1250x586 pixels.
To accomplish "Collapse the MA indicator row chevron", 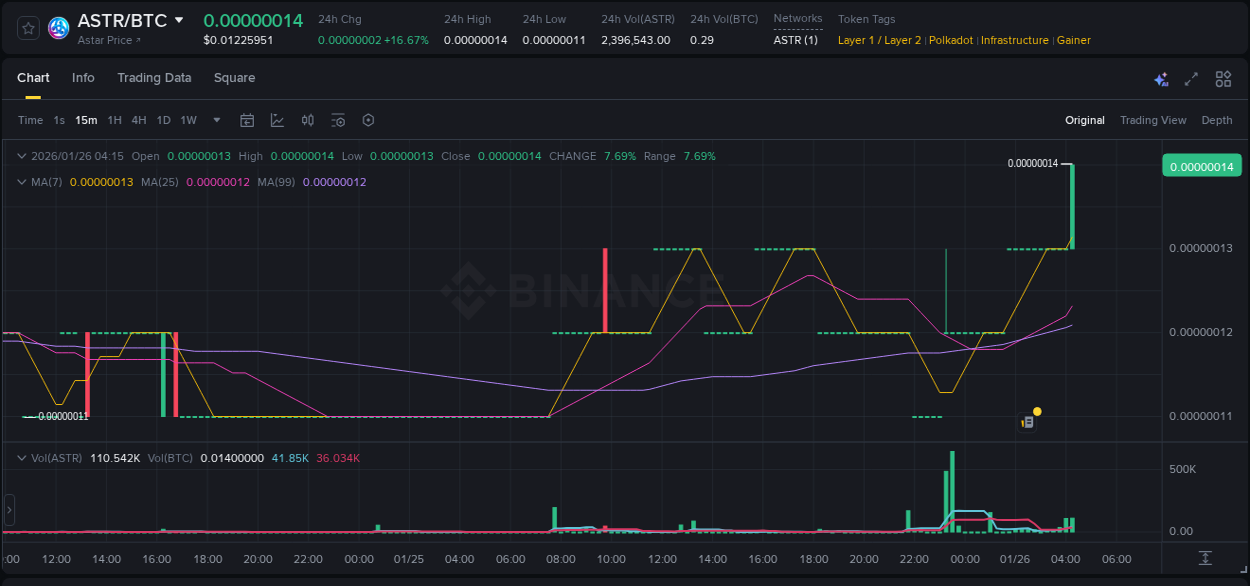I will pos(20,182).
